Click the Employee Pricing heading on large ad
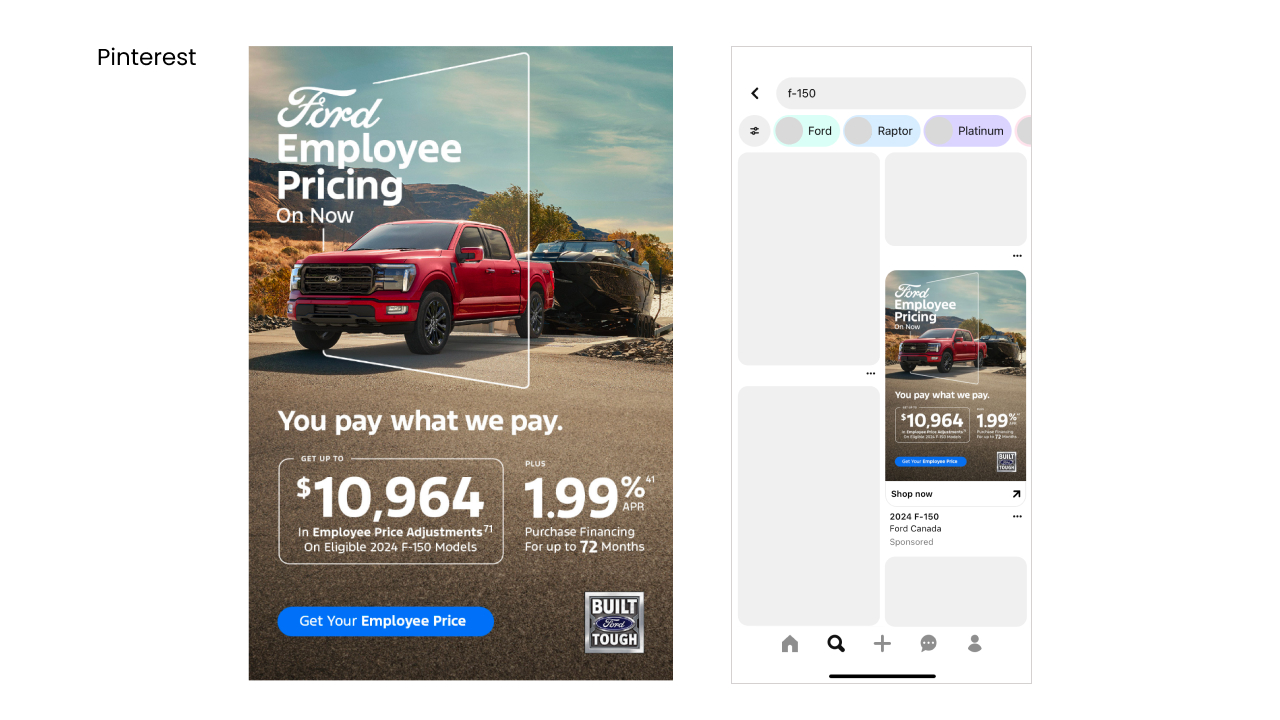1280x720 pixels. coord(369,168)
